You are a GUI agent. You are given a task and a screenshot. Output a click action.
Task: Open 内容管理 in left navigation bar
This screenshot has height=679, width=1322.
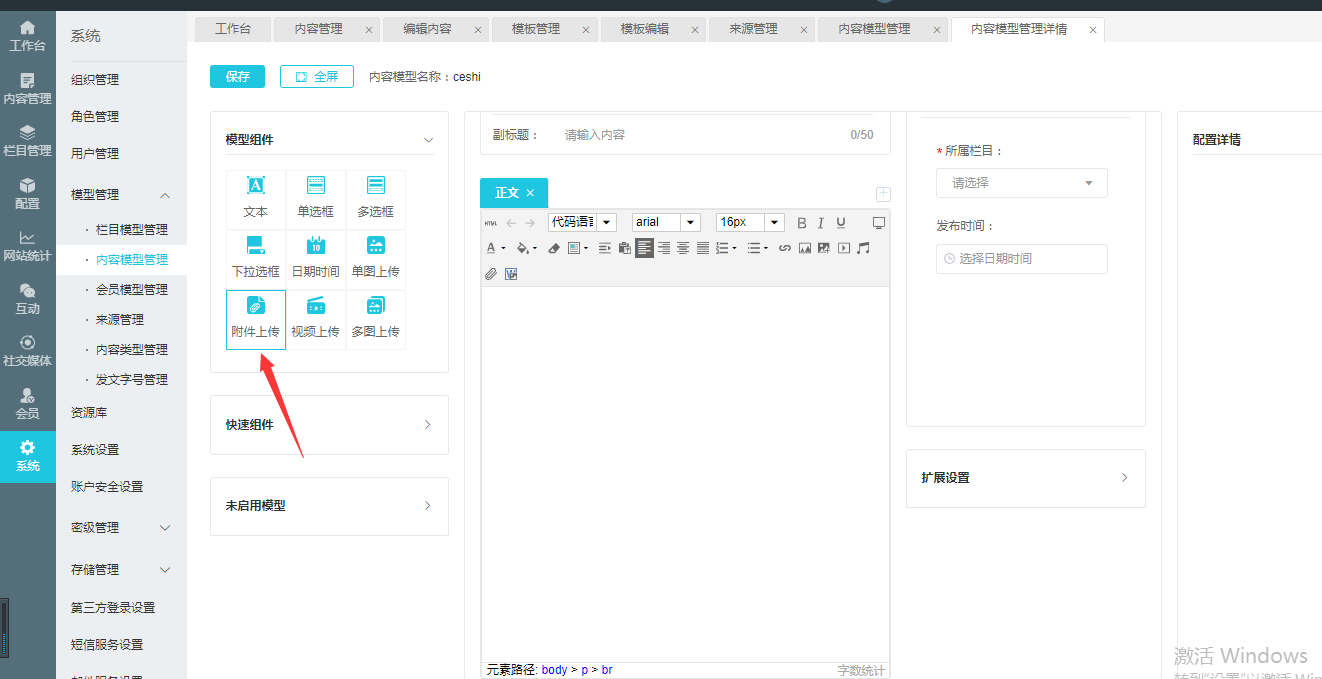coord(27,89)
